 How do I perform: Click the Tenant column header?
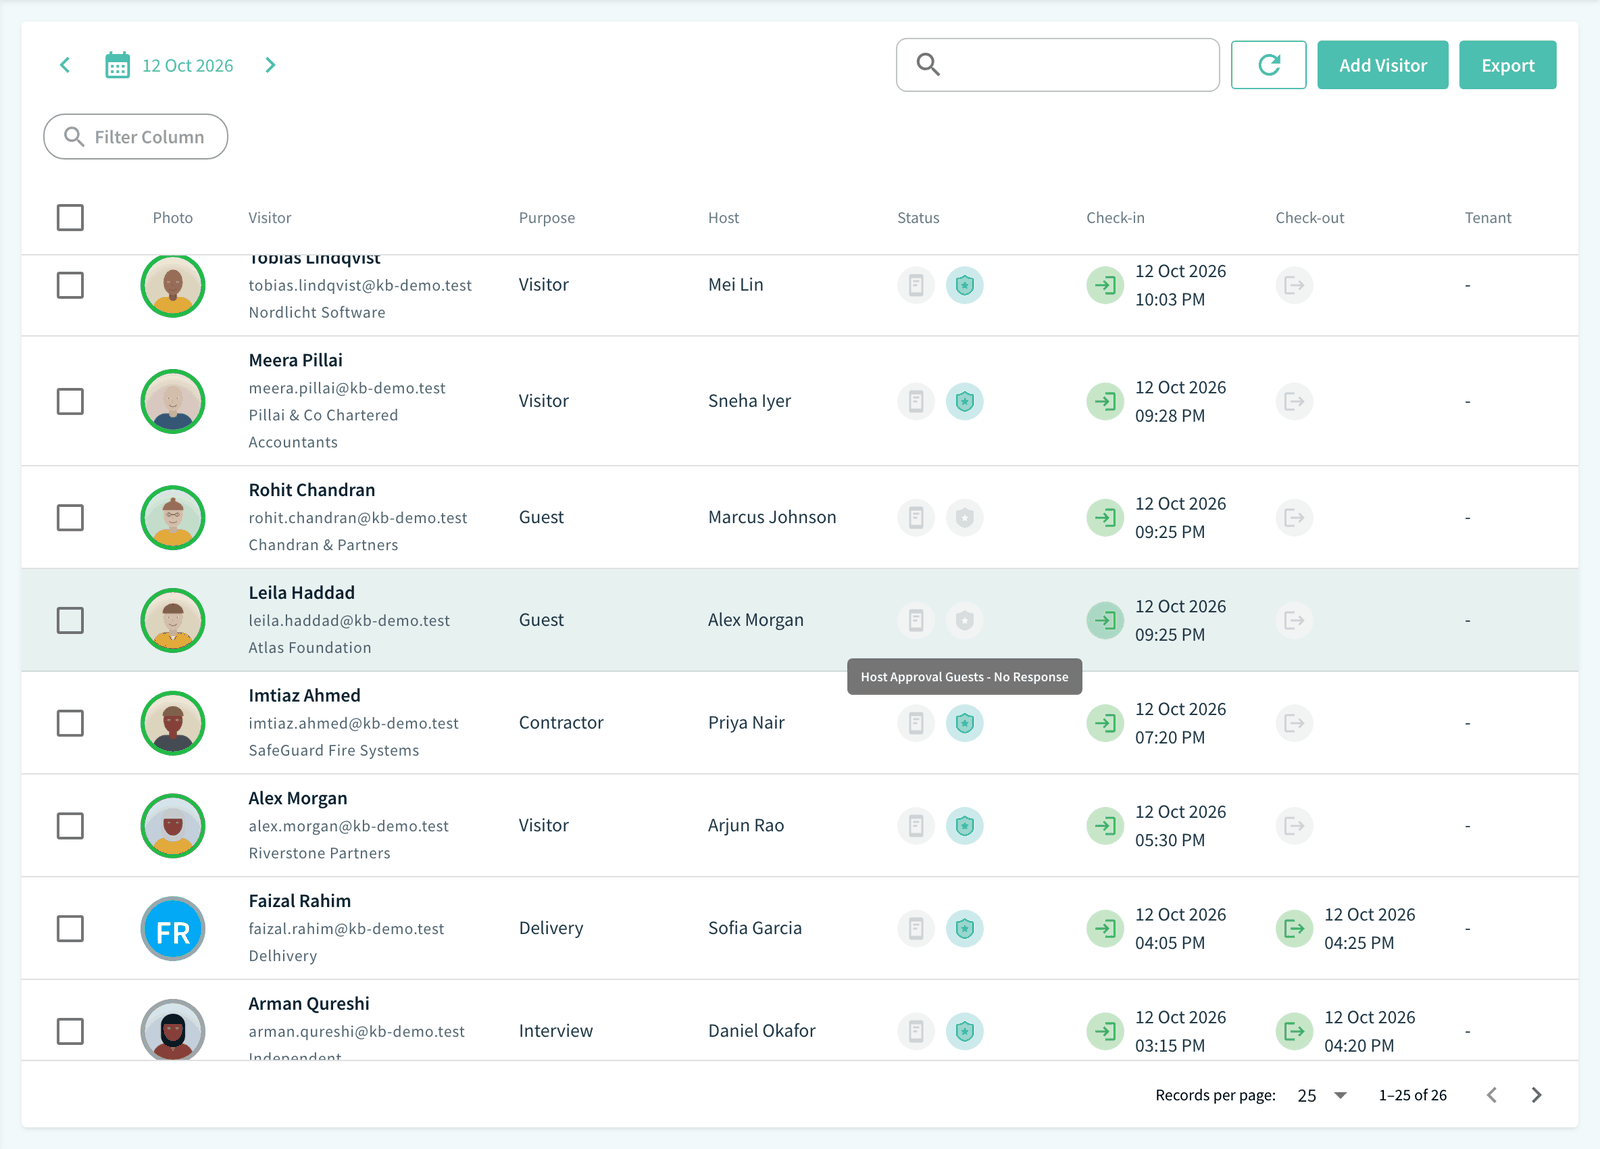pos(1488,218)
